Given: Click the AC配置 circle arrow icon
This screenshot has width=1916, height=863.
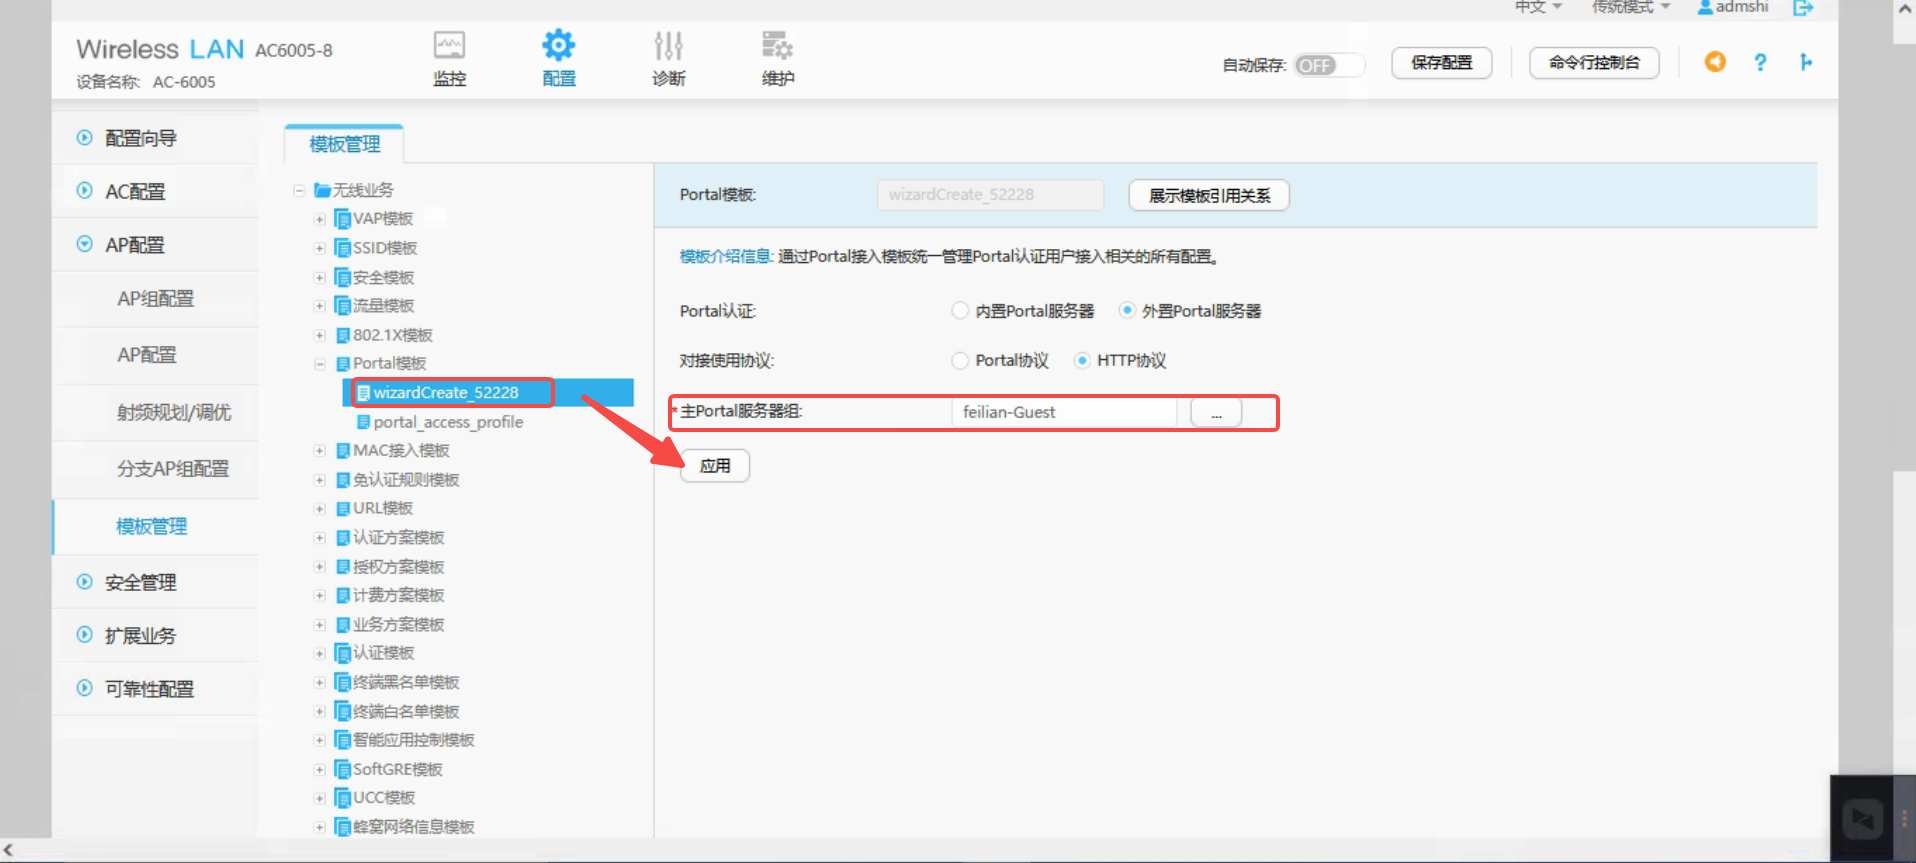Looking at the screenshot, I should coord(85,191).
